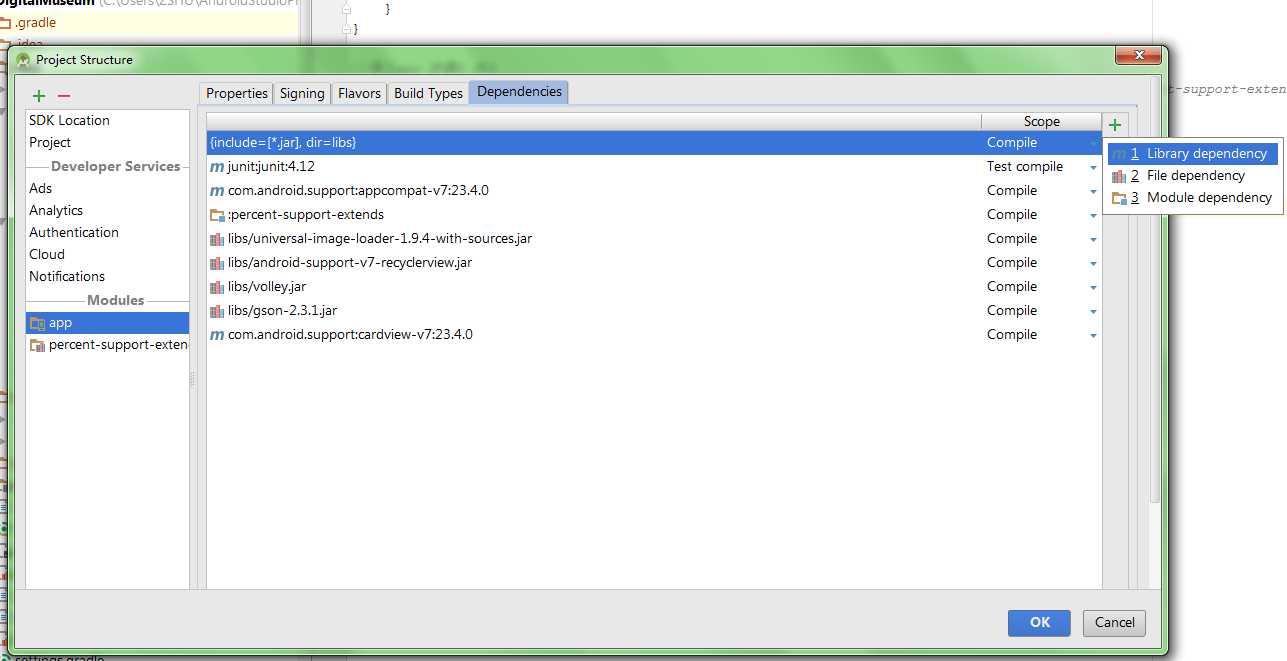Choose Module dependency from the popup
1287x661 pixels.
point(1194,198)
